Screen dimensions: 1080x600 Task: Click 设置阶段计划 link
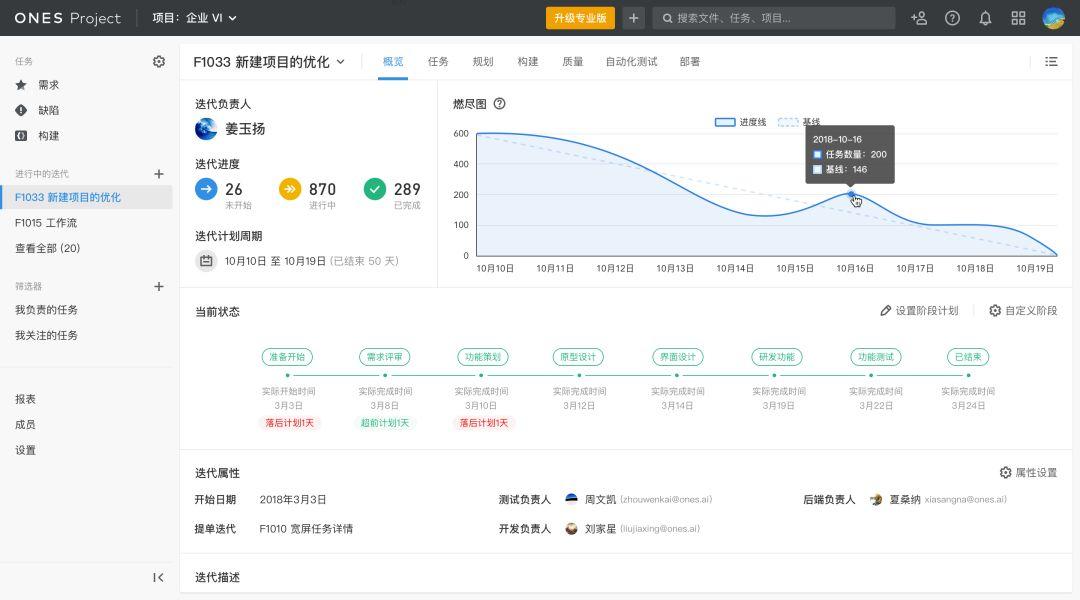coord(919,311)
